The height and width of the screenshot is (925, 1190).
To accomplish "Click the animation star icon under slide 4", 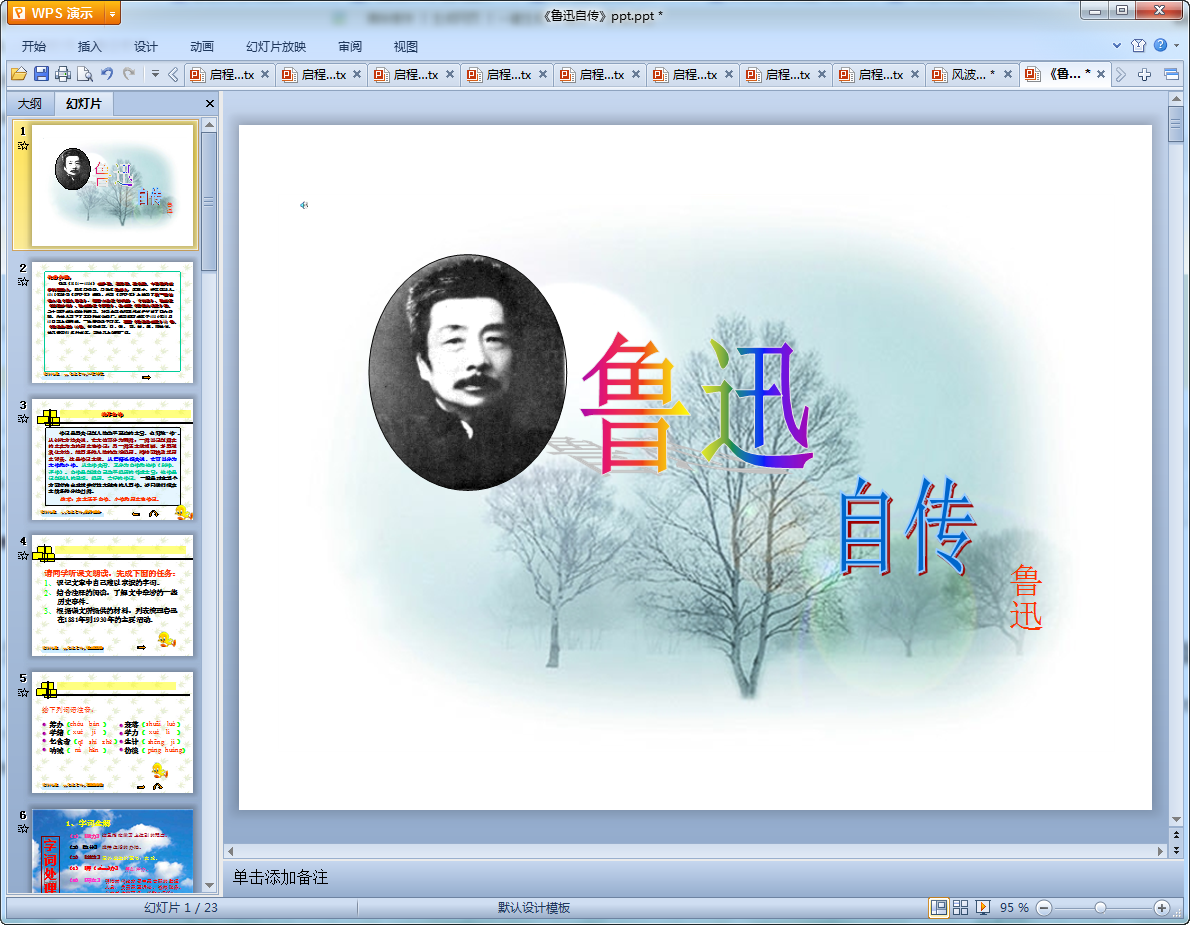I will pos(24,555).
